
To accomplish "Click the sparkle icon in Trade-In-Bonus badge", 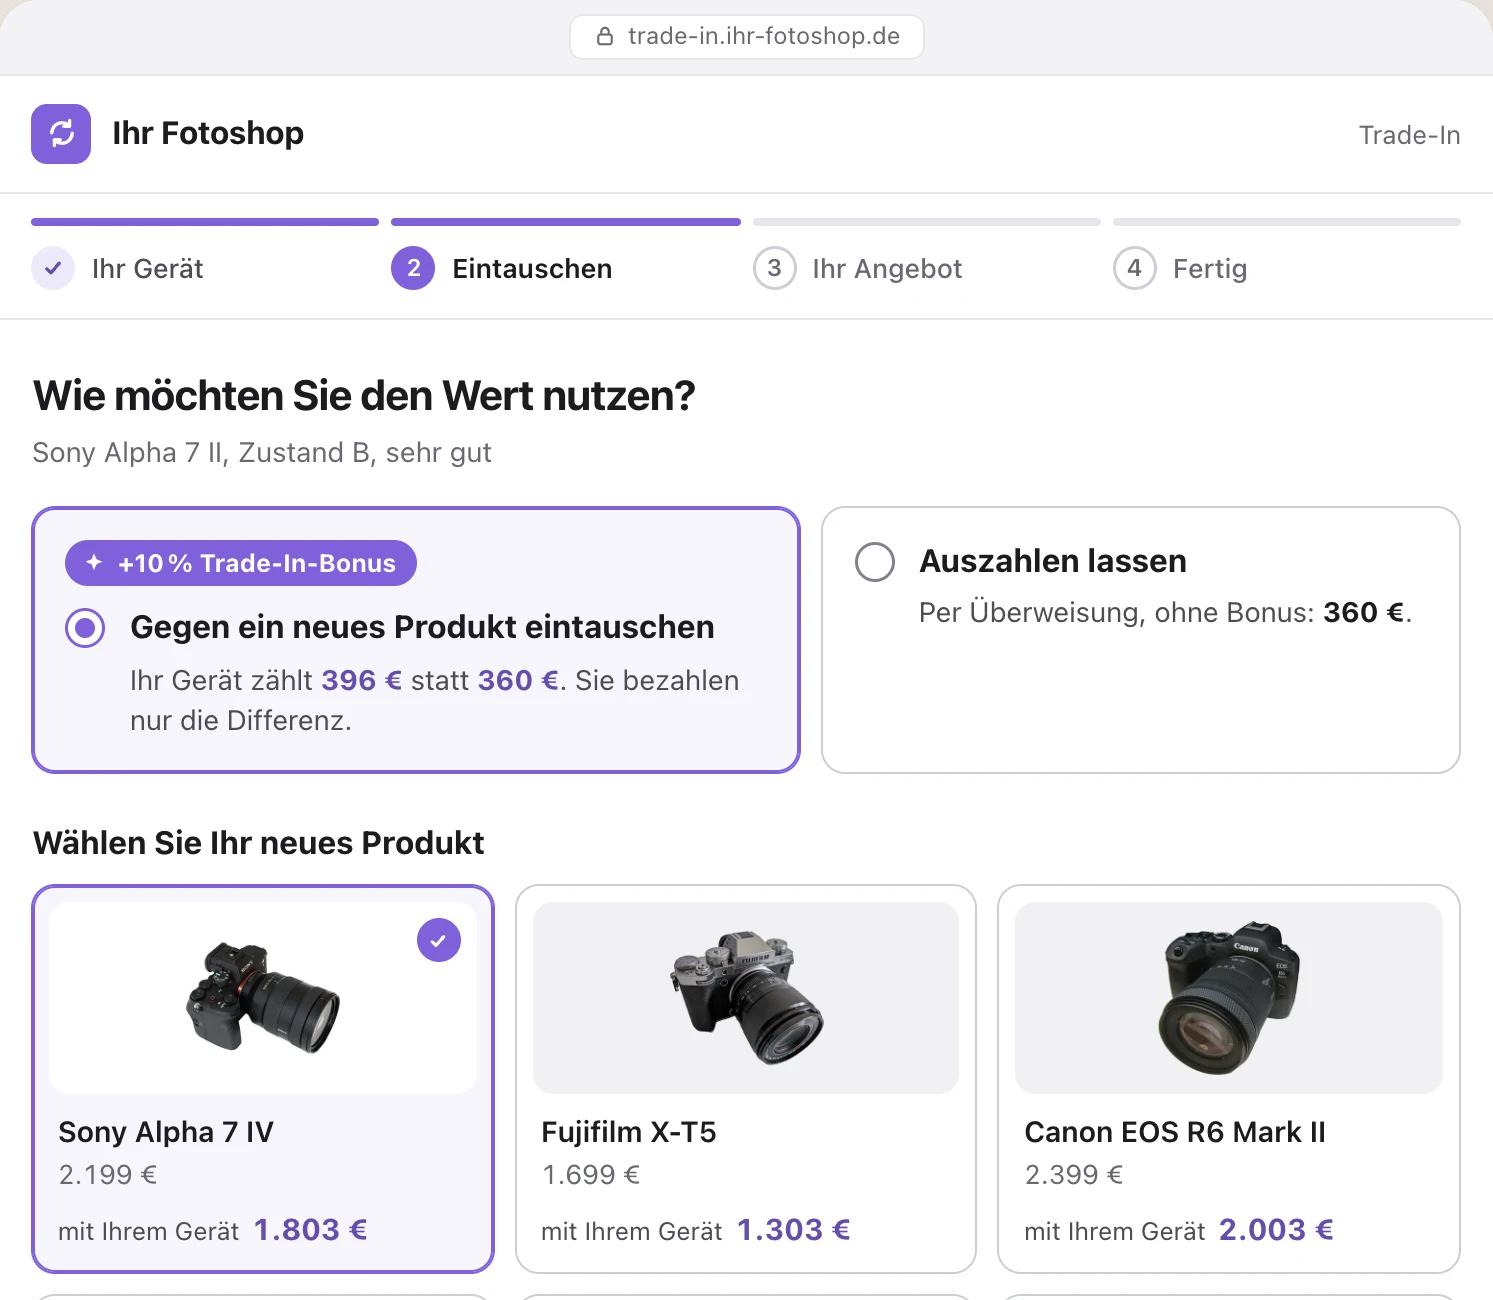I will [x=94, y=563].
